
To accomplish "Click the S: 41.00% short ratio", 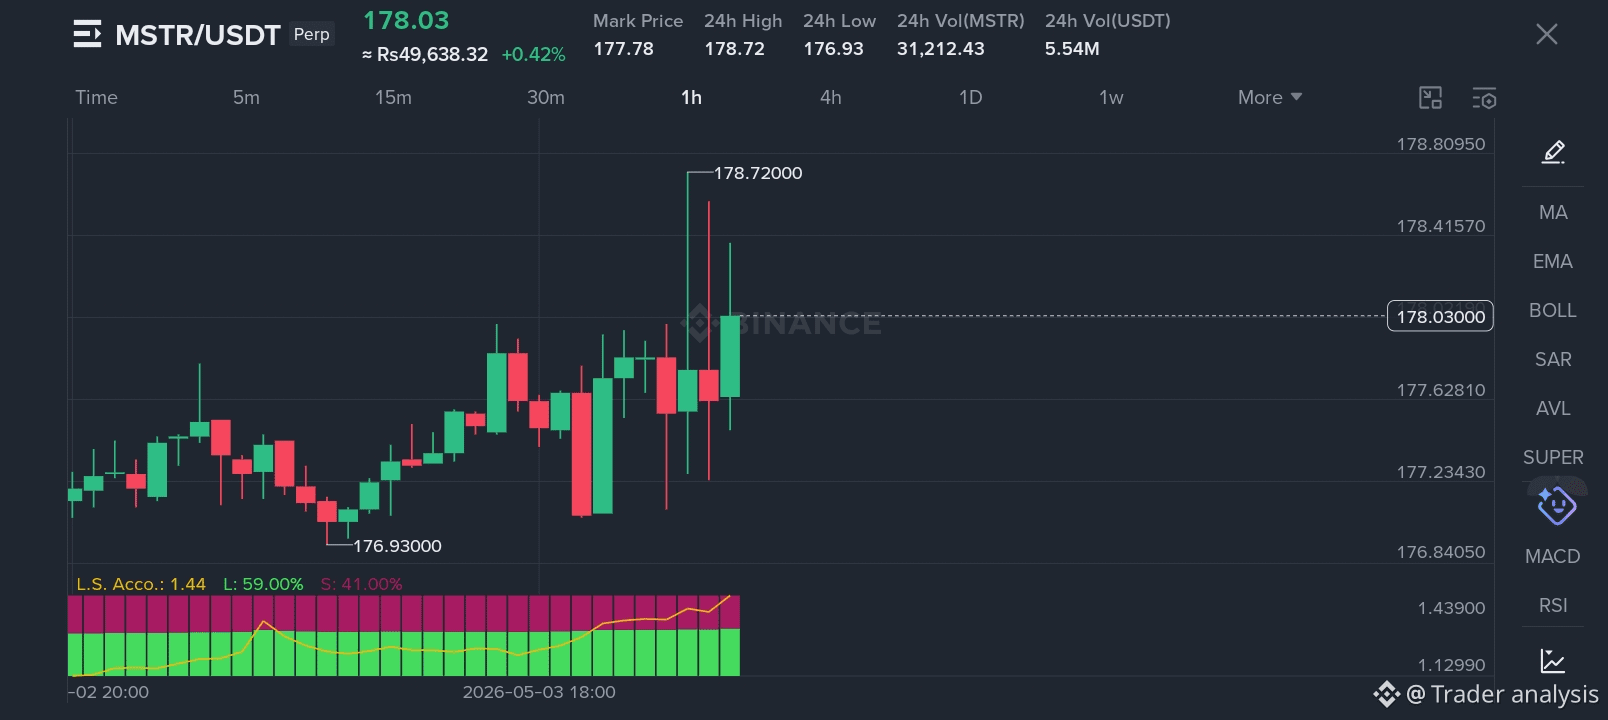I will pyautogui.click(x=361, y=584).
